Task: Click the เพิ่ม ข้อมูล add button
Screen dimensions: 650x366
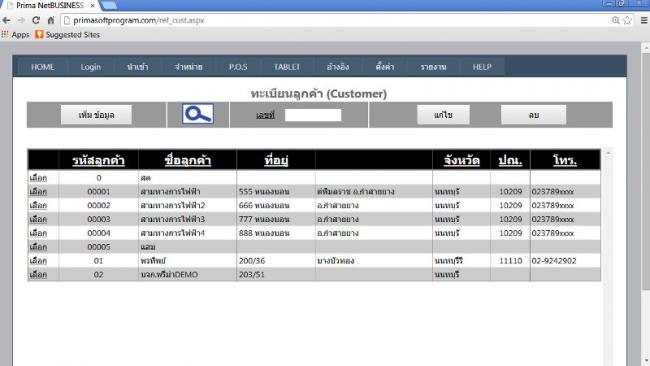Action: [x=96, y=115]
